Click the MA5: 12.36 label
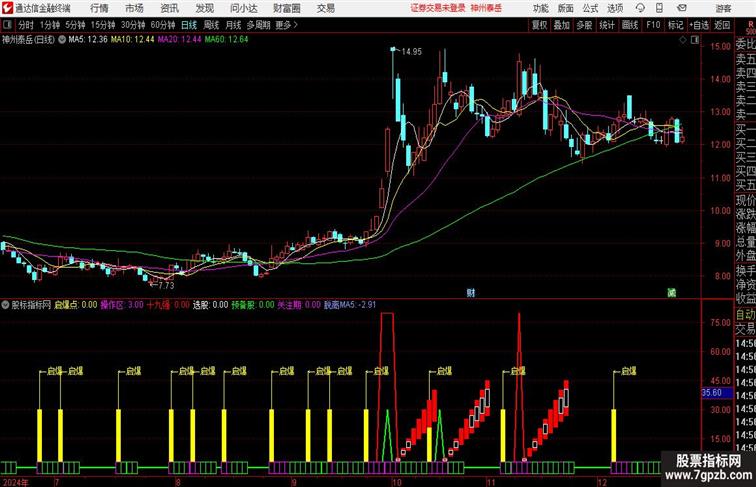Screen dimensions: 756x487 click(88, 40)
